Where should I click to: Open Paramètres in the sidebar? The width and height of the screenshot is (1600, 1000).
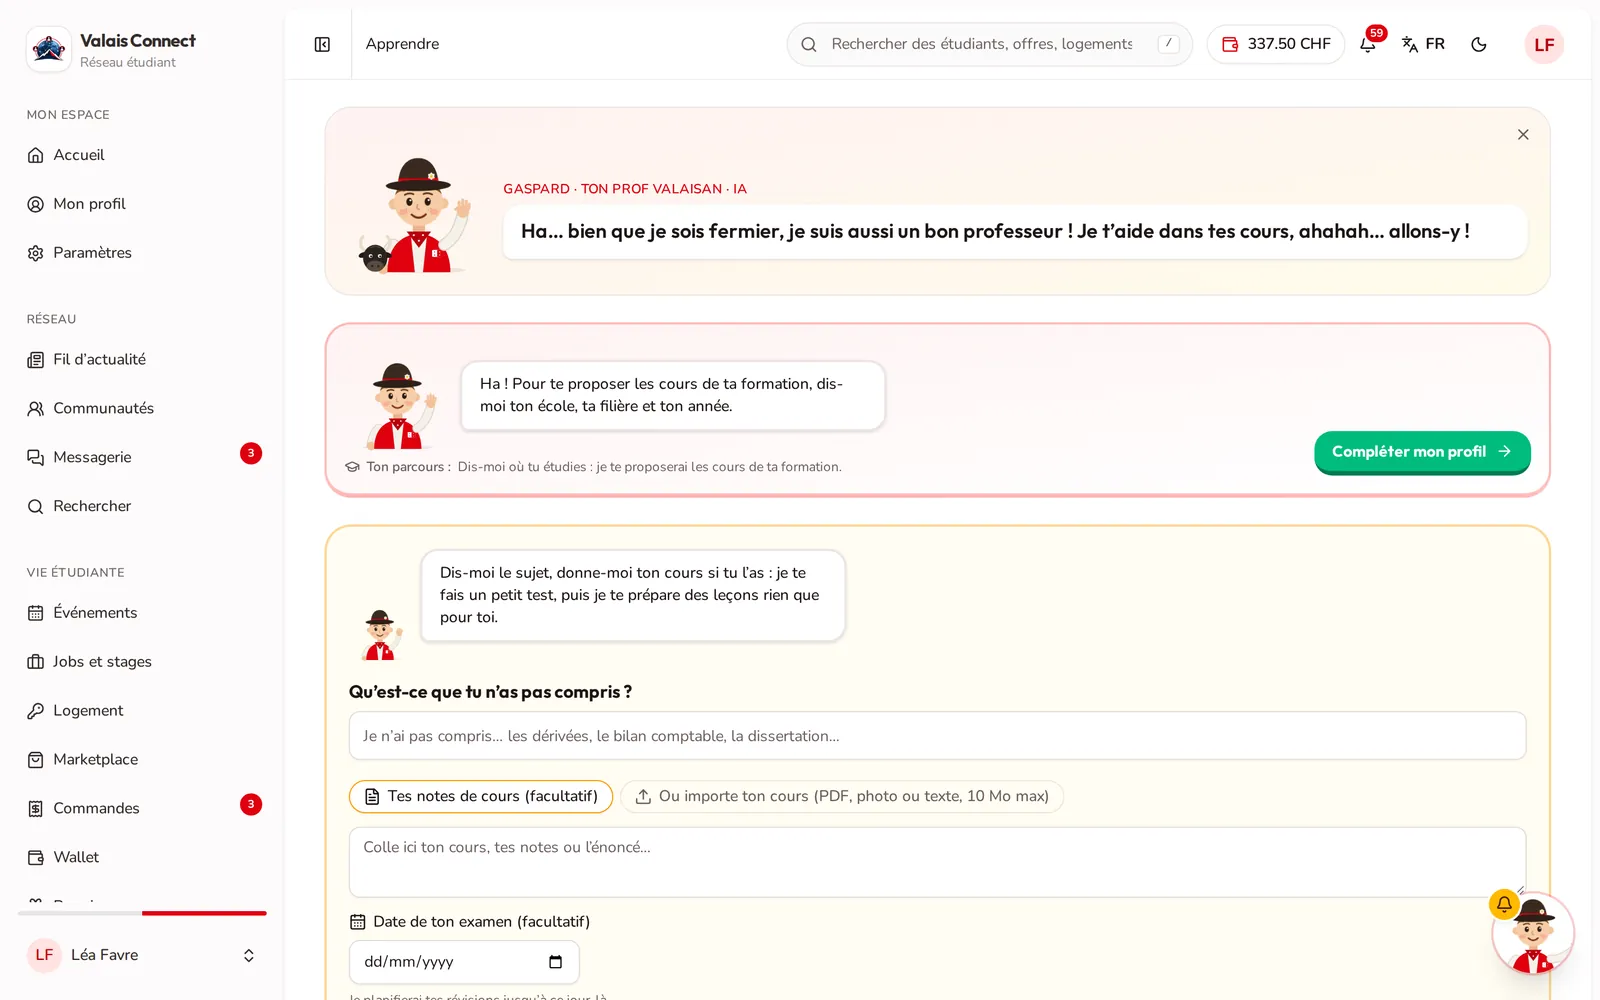144,253
